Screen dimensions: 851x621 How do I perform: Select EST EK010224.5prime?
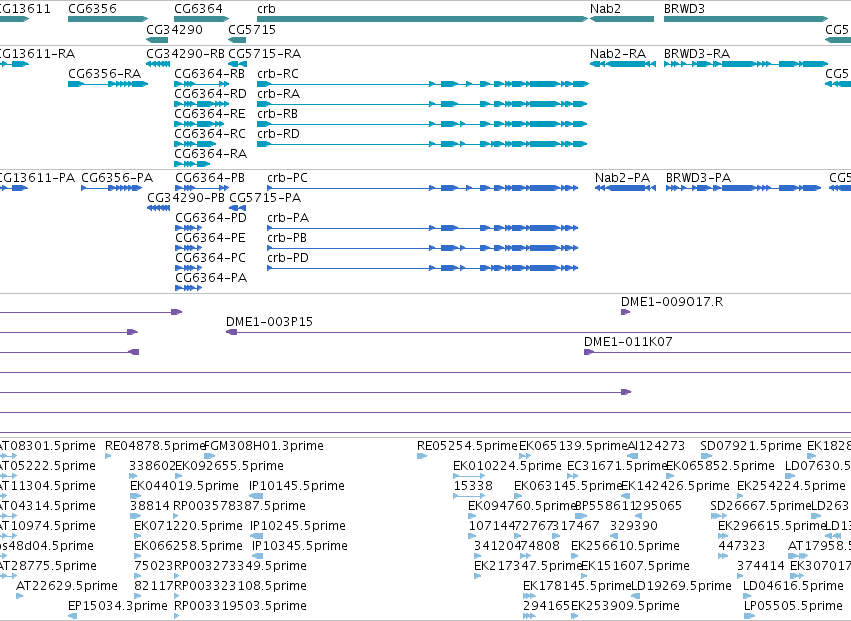(x=507, y=466)
